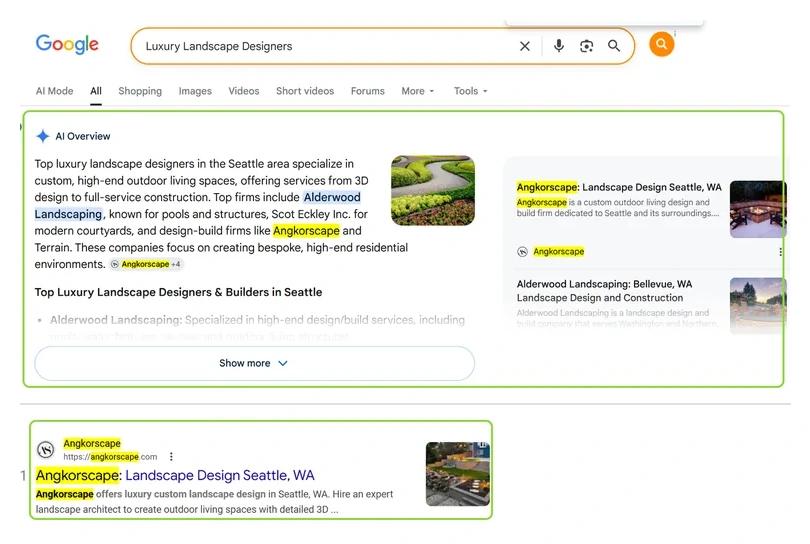Start voice search with microphone icon
Viewport: 810px width, 544px height.
[558, 46]
